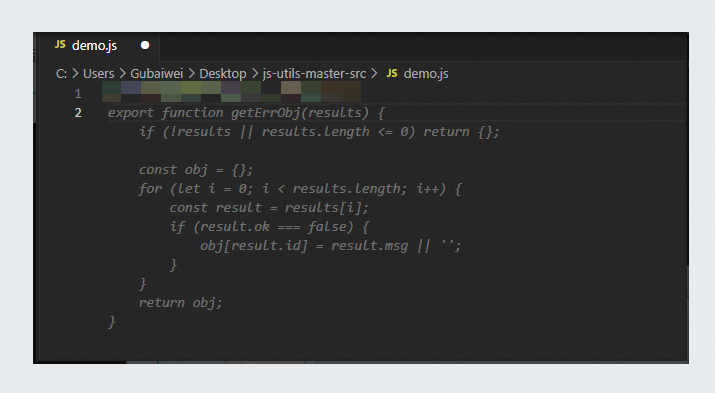The height and width of the screenshot is (393, 715).
Task: Place cursor on 'return obj;' line
Action: [x=180, y=303]
